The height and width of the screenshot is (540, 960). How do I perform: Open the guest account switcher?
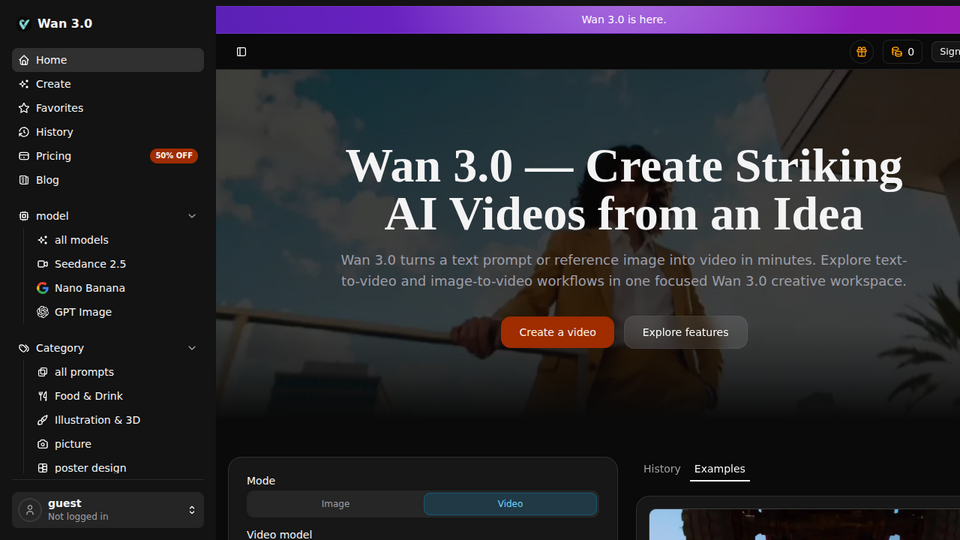point(108,509)
